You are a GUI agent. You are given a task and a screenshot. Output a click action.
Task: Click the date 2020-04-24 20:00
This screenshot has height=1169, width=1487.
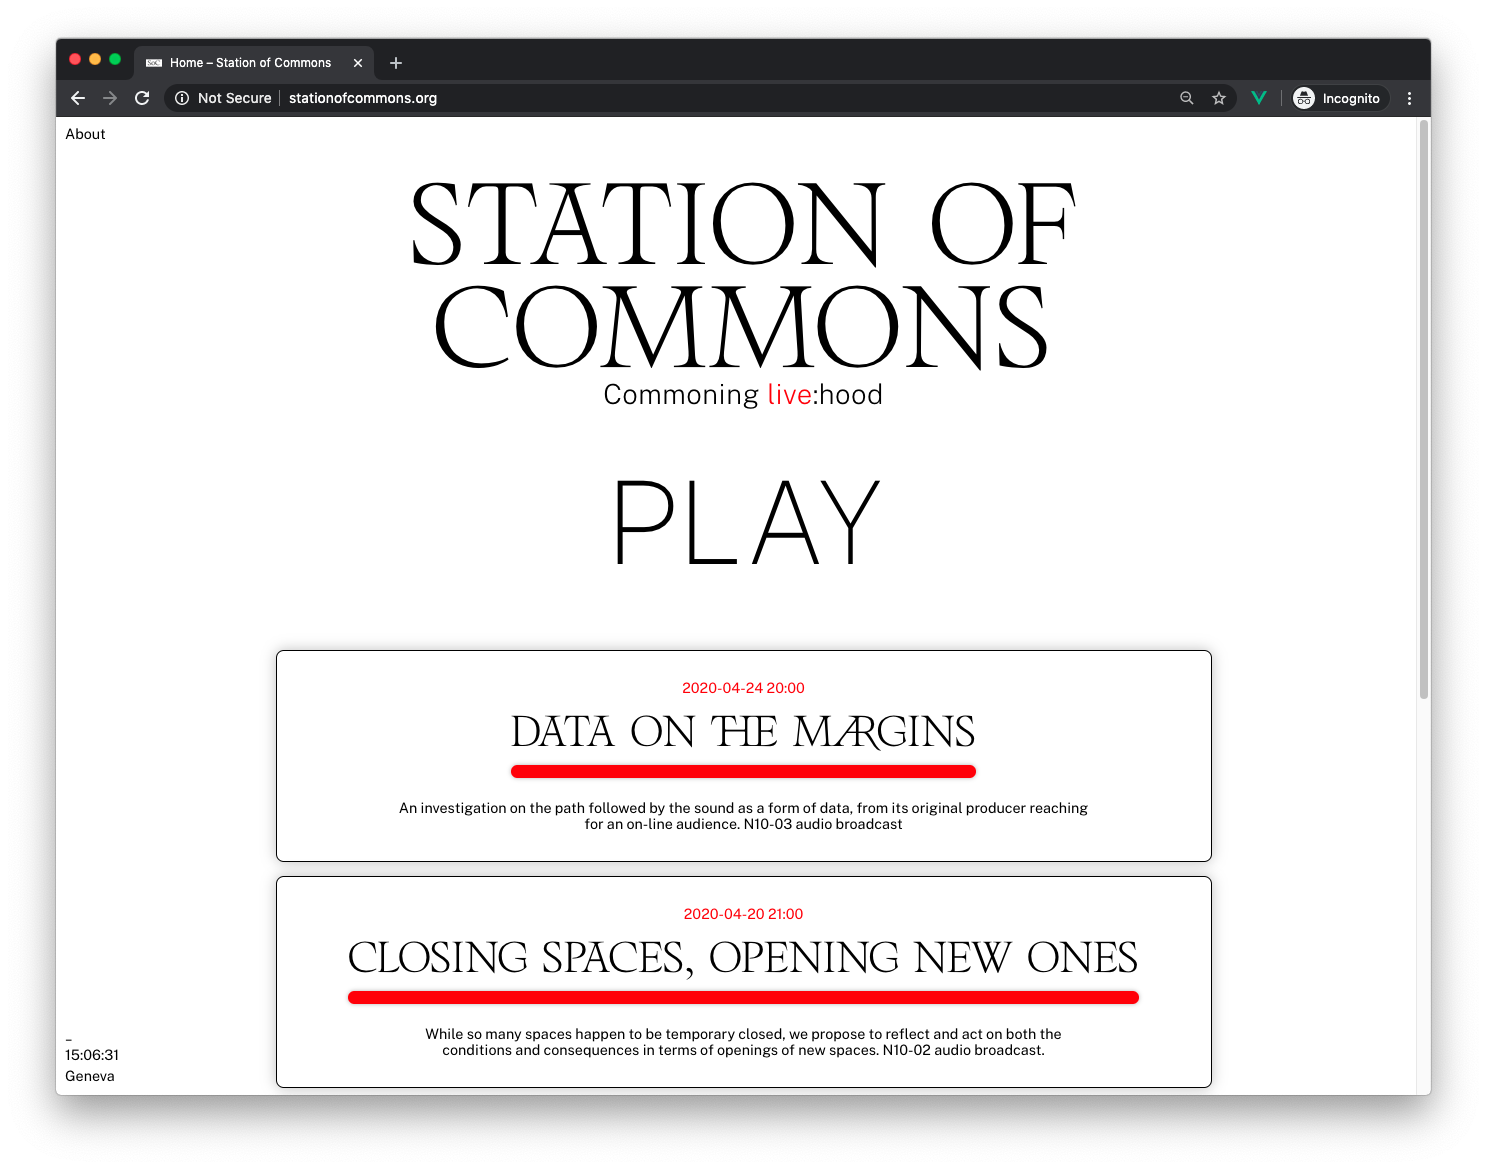point(743,688)
